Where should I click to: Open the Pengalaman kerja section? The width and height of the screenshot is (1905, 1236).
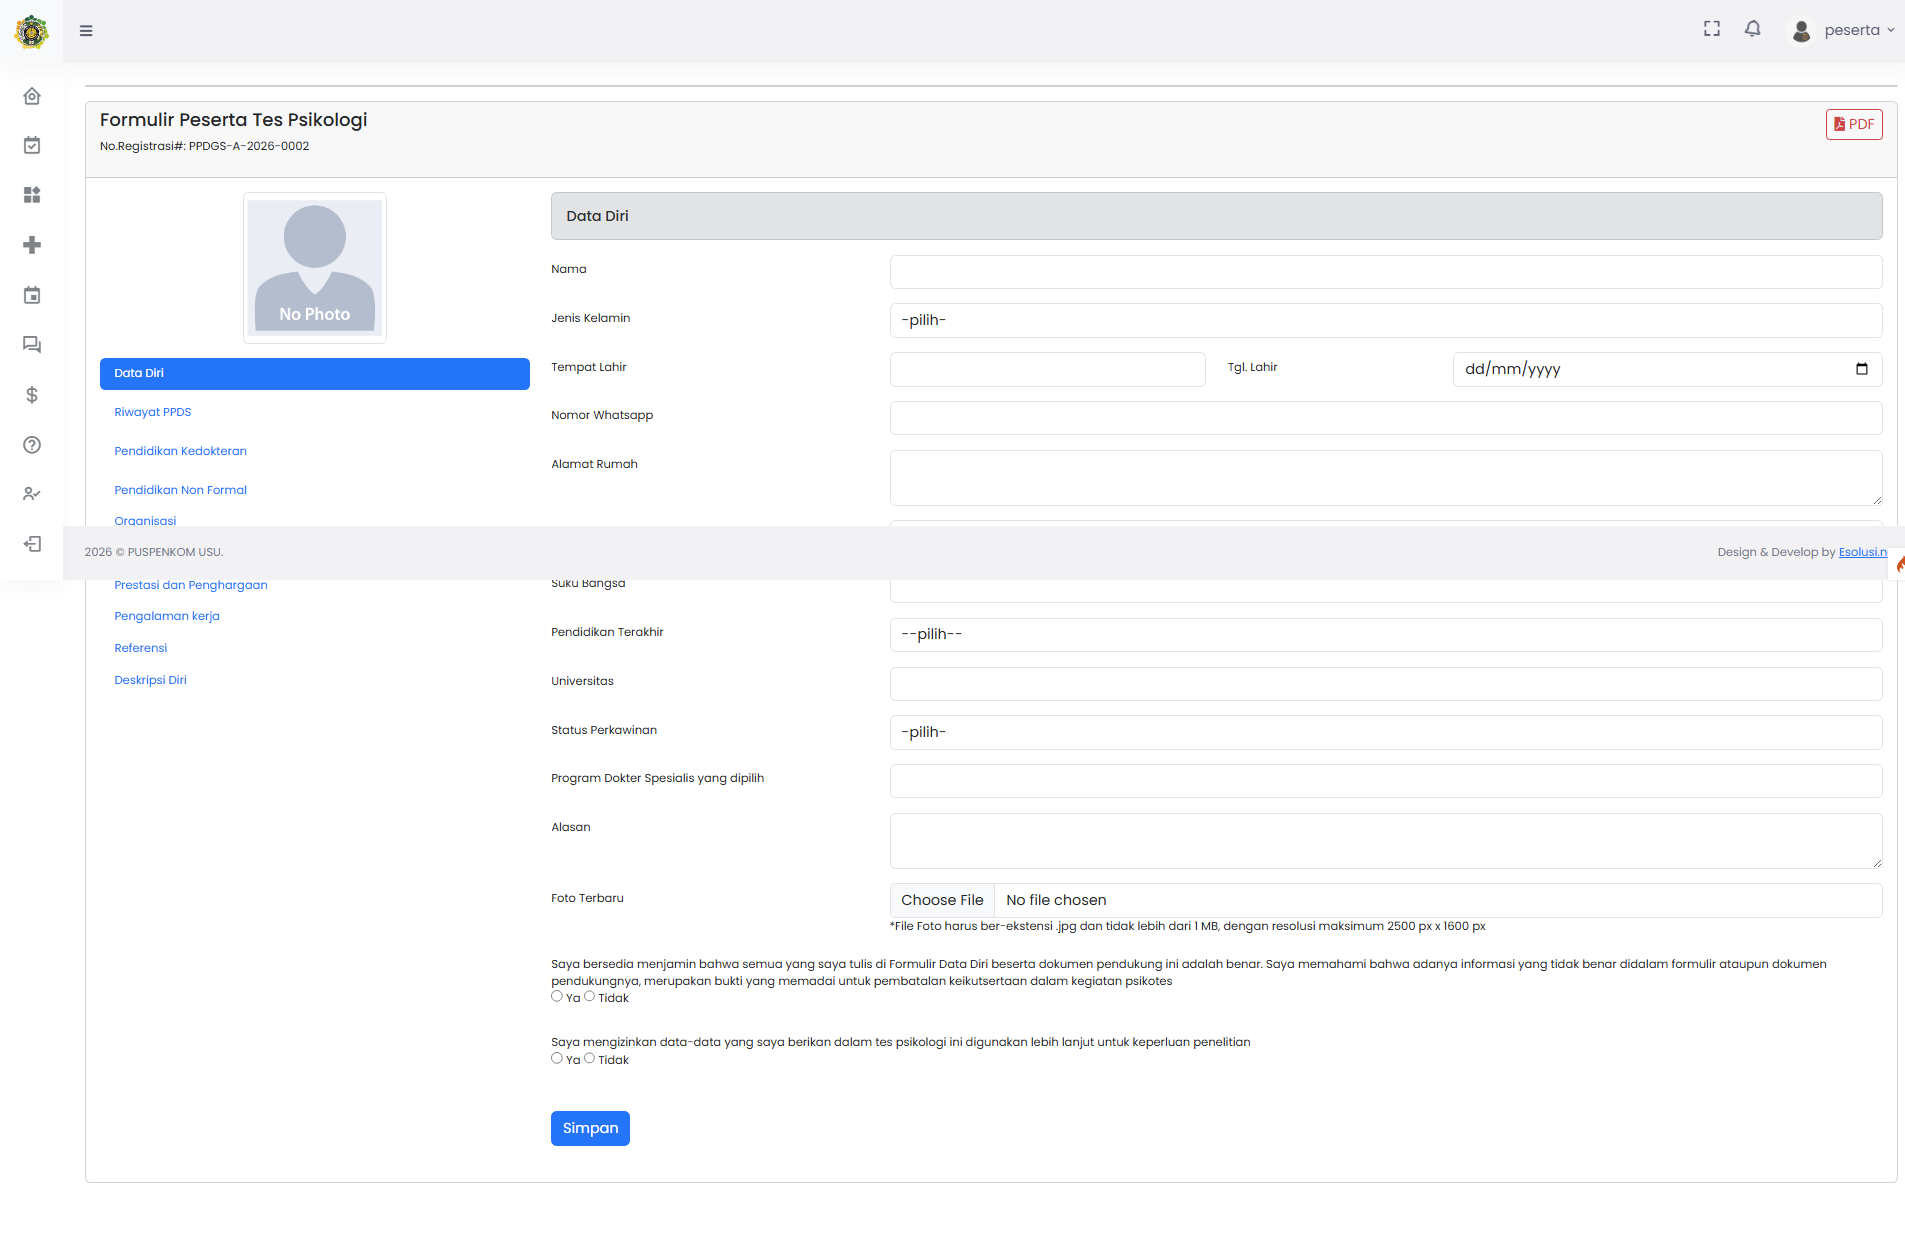click(x=167, y=616)
